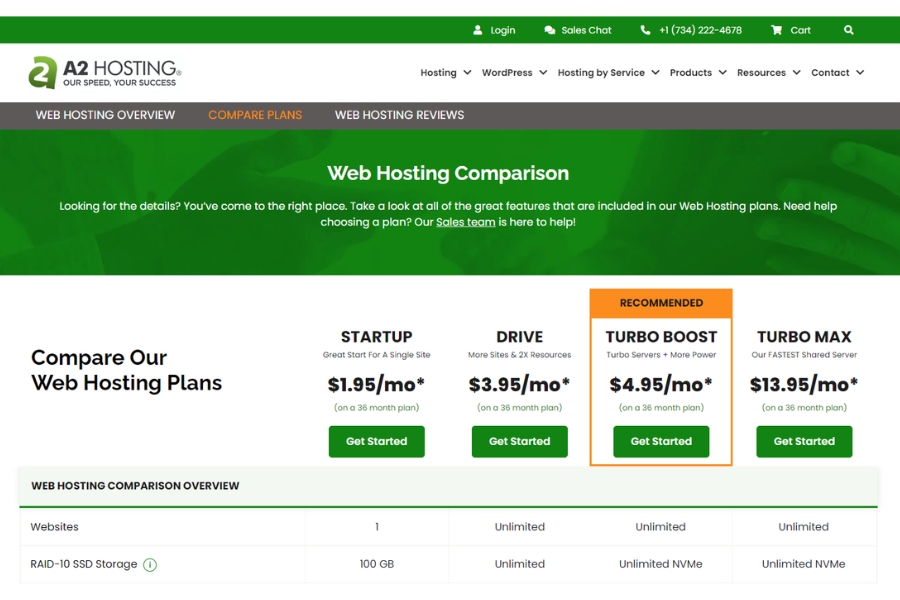Click the Login link
The height and width of the screenshot is (600, 900).
[502, 30]
